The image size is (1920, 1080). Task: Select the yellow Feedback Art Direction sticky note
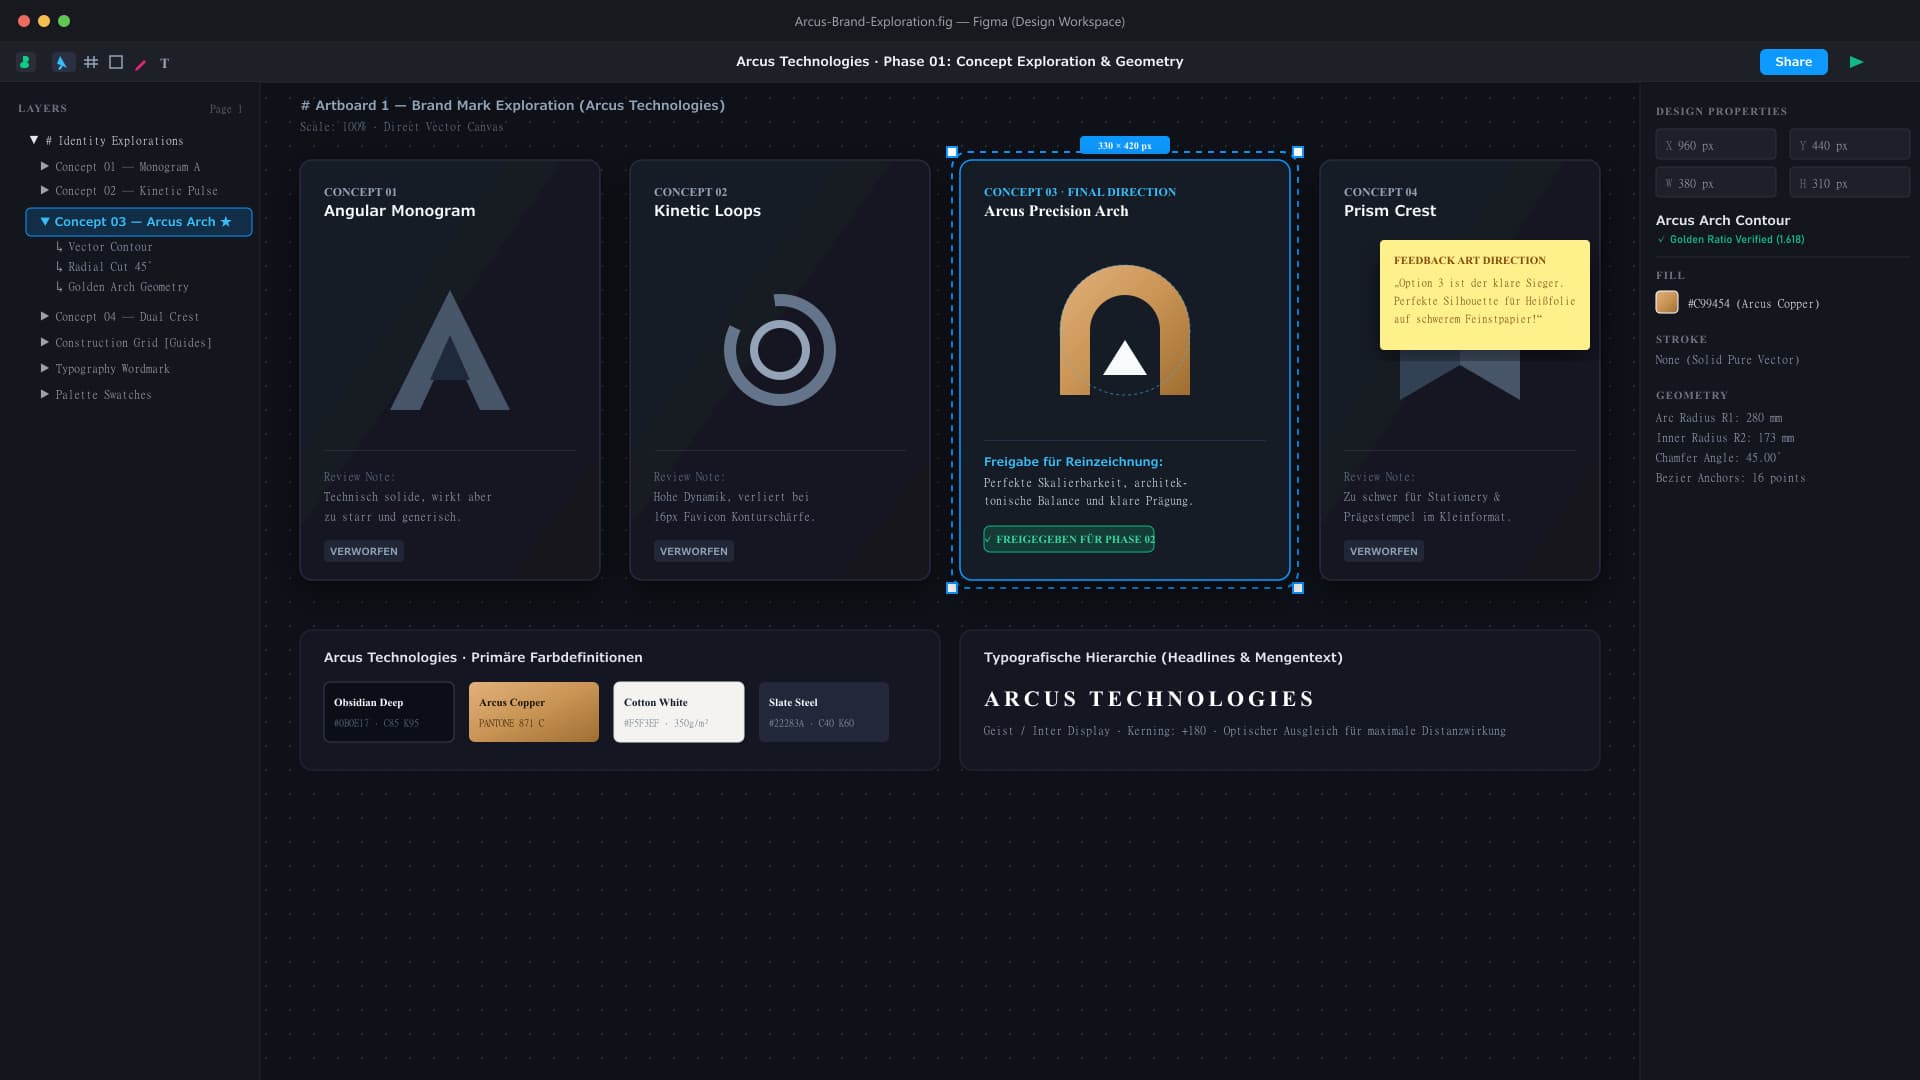point(1484,295)
